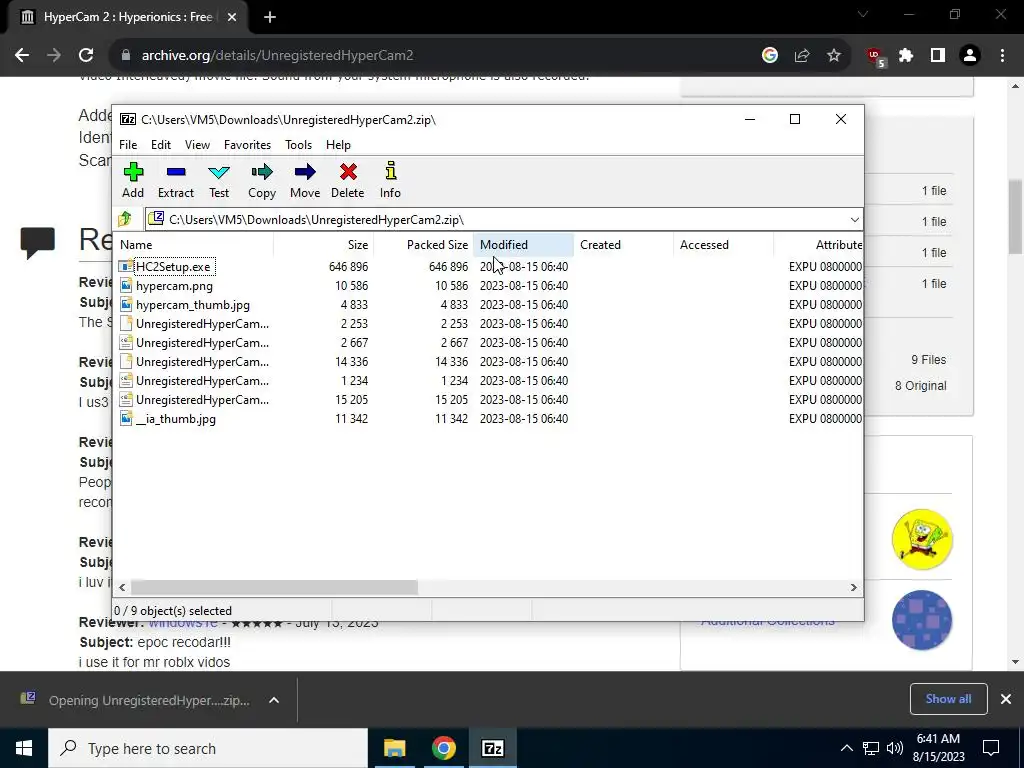Show hidden system tray icons
Screen dimensions: 1024x768
coord(846,748)
